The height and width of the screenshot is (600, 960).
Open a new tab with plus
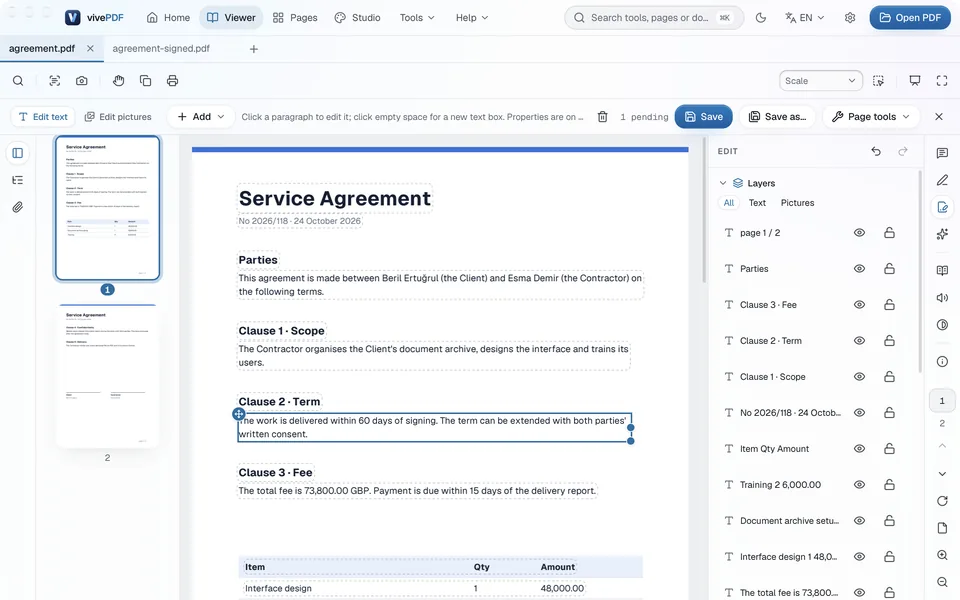[253, 49]
